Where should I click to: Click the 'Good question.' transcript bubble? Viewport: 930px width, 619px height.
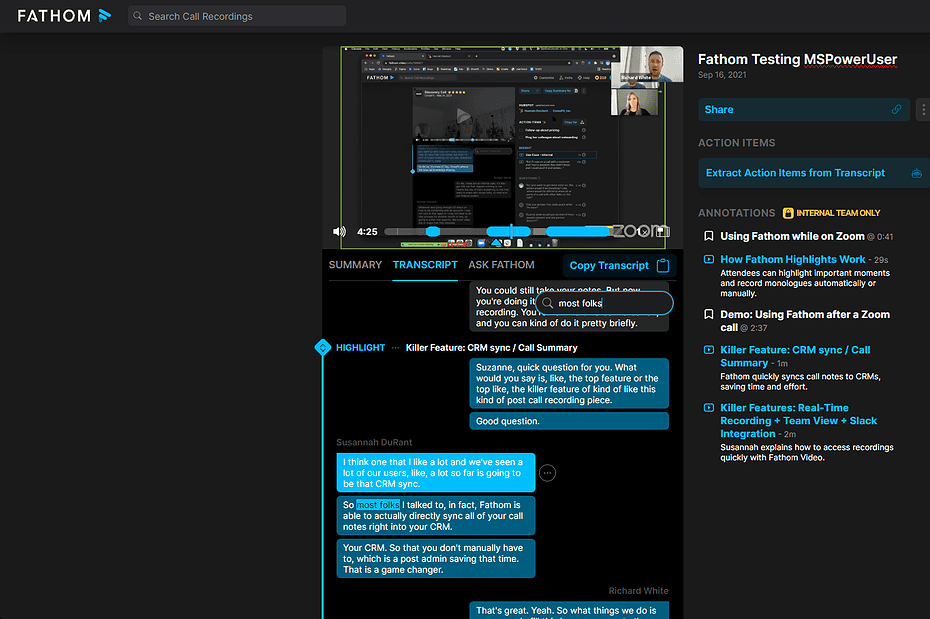pos(569,421)
